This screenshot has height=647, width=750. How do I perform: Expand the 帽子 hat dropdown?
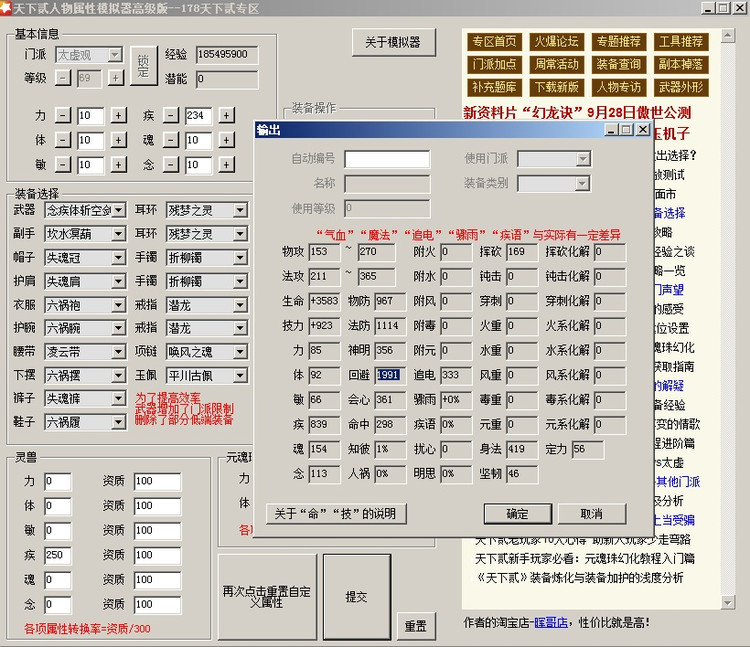point(119,258)
